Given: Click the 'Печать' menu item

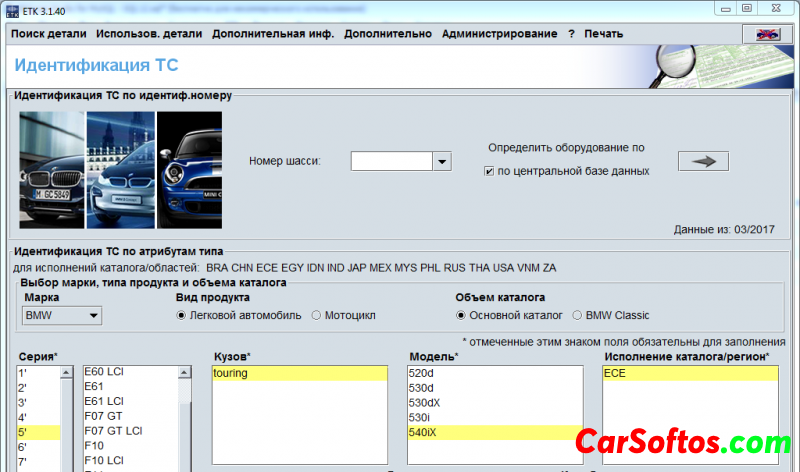Looking at the screenshot, I should click(603, 34).
